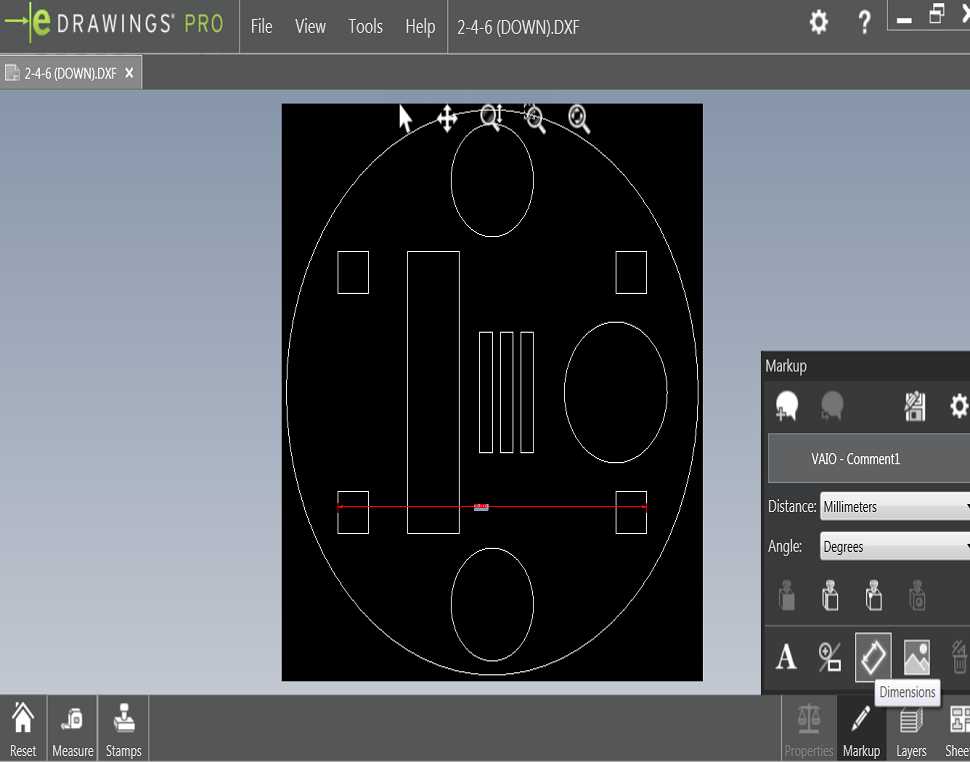Select the VAIO - Comment1 entry
Viewport: 970px width, 762px height.
(x=869, y=458)
